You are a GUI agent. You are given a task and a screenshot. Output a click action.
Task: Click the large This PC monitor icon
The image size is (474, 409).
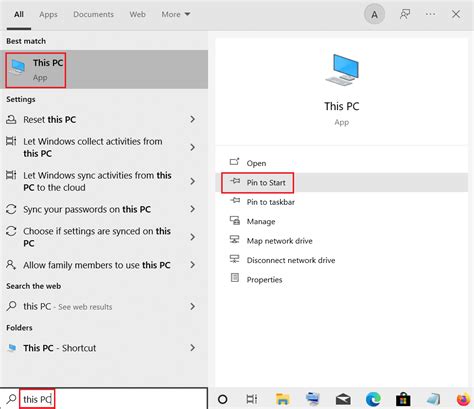coord(342,70)
